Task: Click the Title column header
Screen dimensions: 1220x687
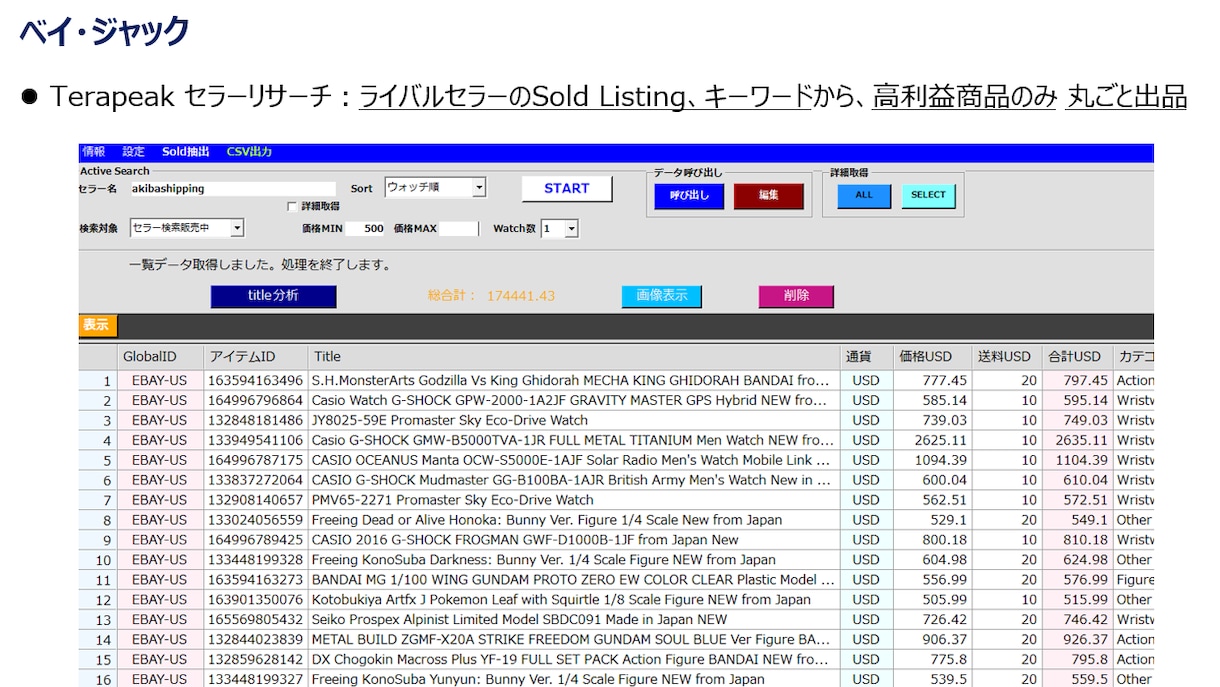Action: 574,356
